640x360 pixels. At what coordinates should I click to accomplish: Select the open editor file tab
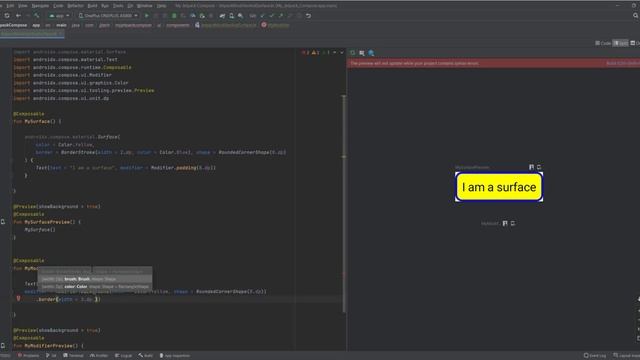click(x=32, y=34)
